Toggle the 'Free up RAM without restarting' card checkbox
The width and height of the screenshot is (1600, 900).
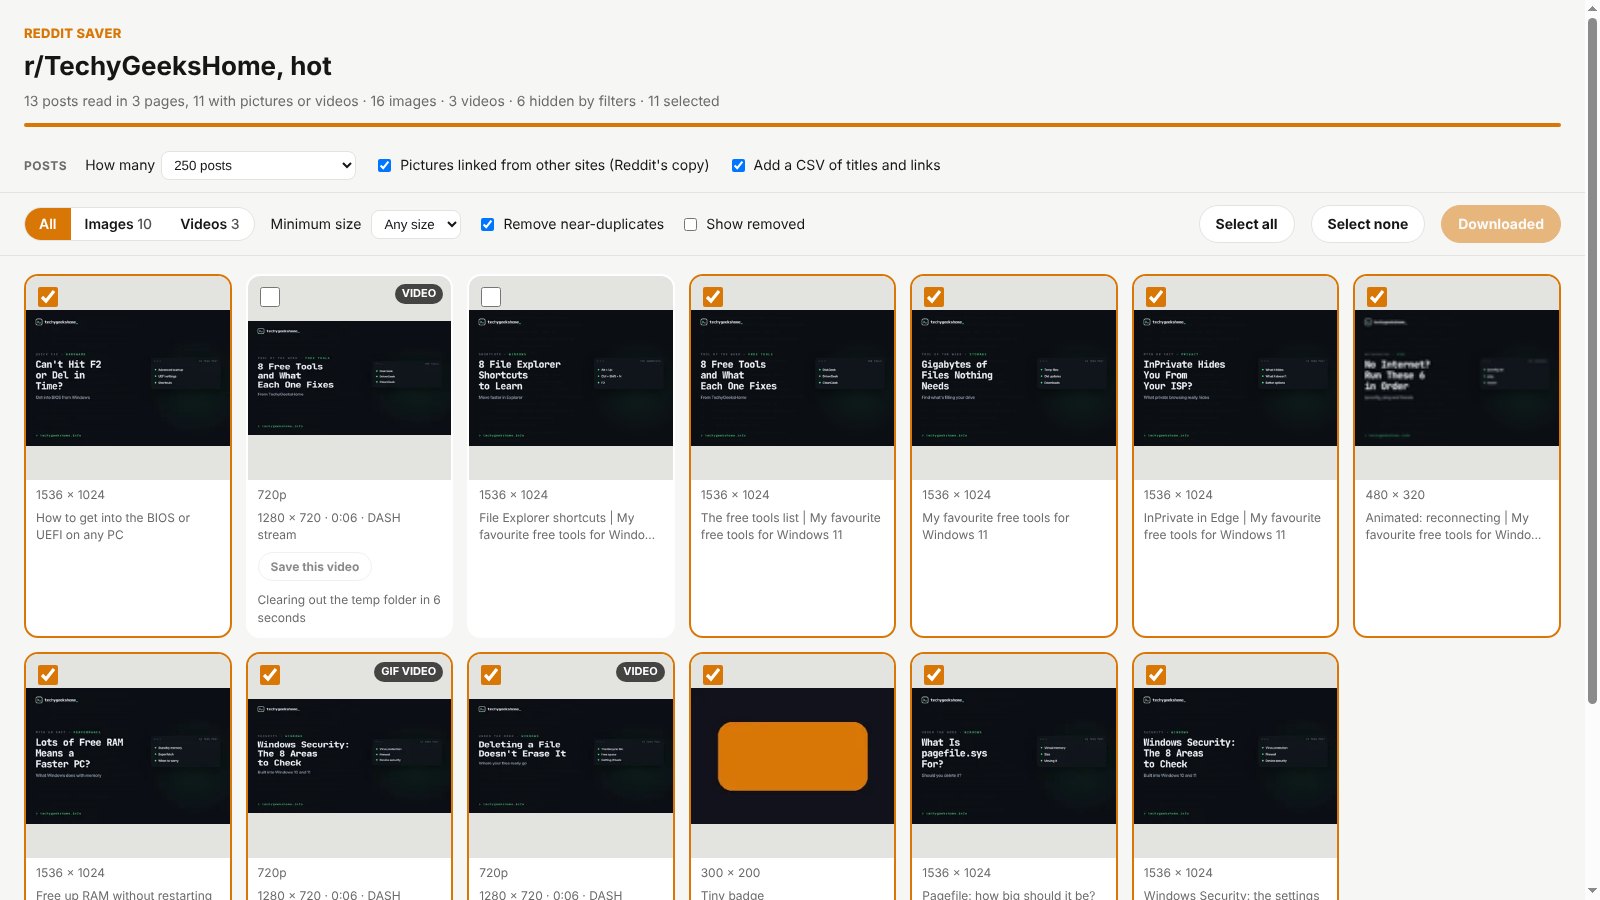(x=48, y=675)
